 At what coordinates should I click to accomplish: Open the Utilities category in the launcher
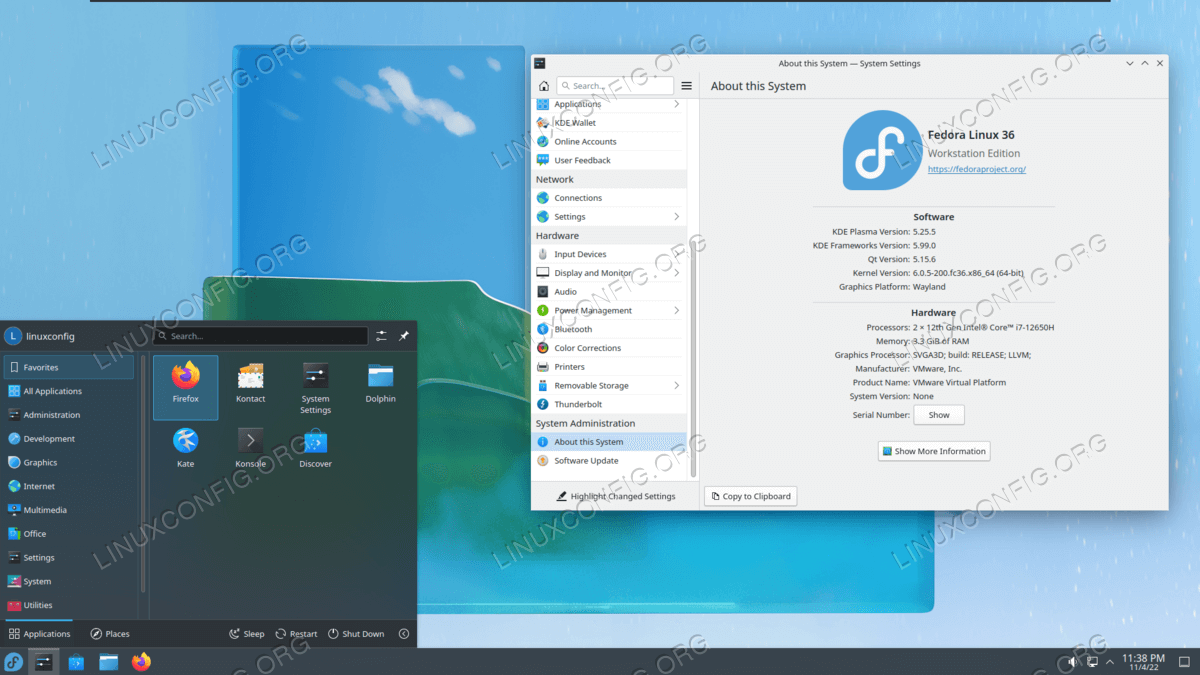(x=68, y=605)
